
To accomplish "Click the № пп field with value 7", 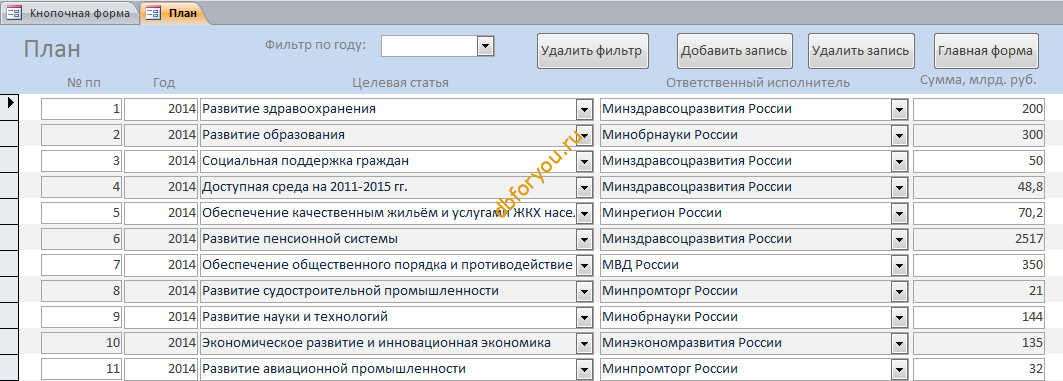I will (x=82, y=265).
